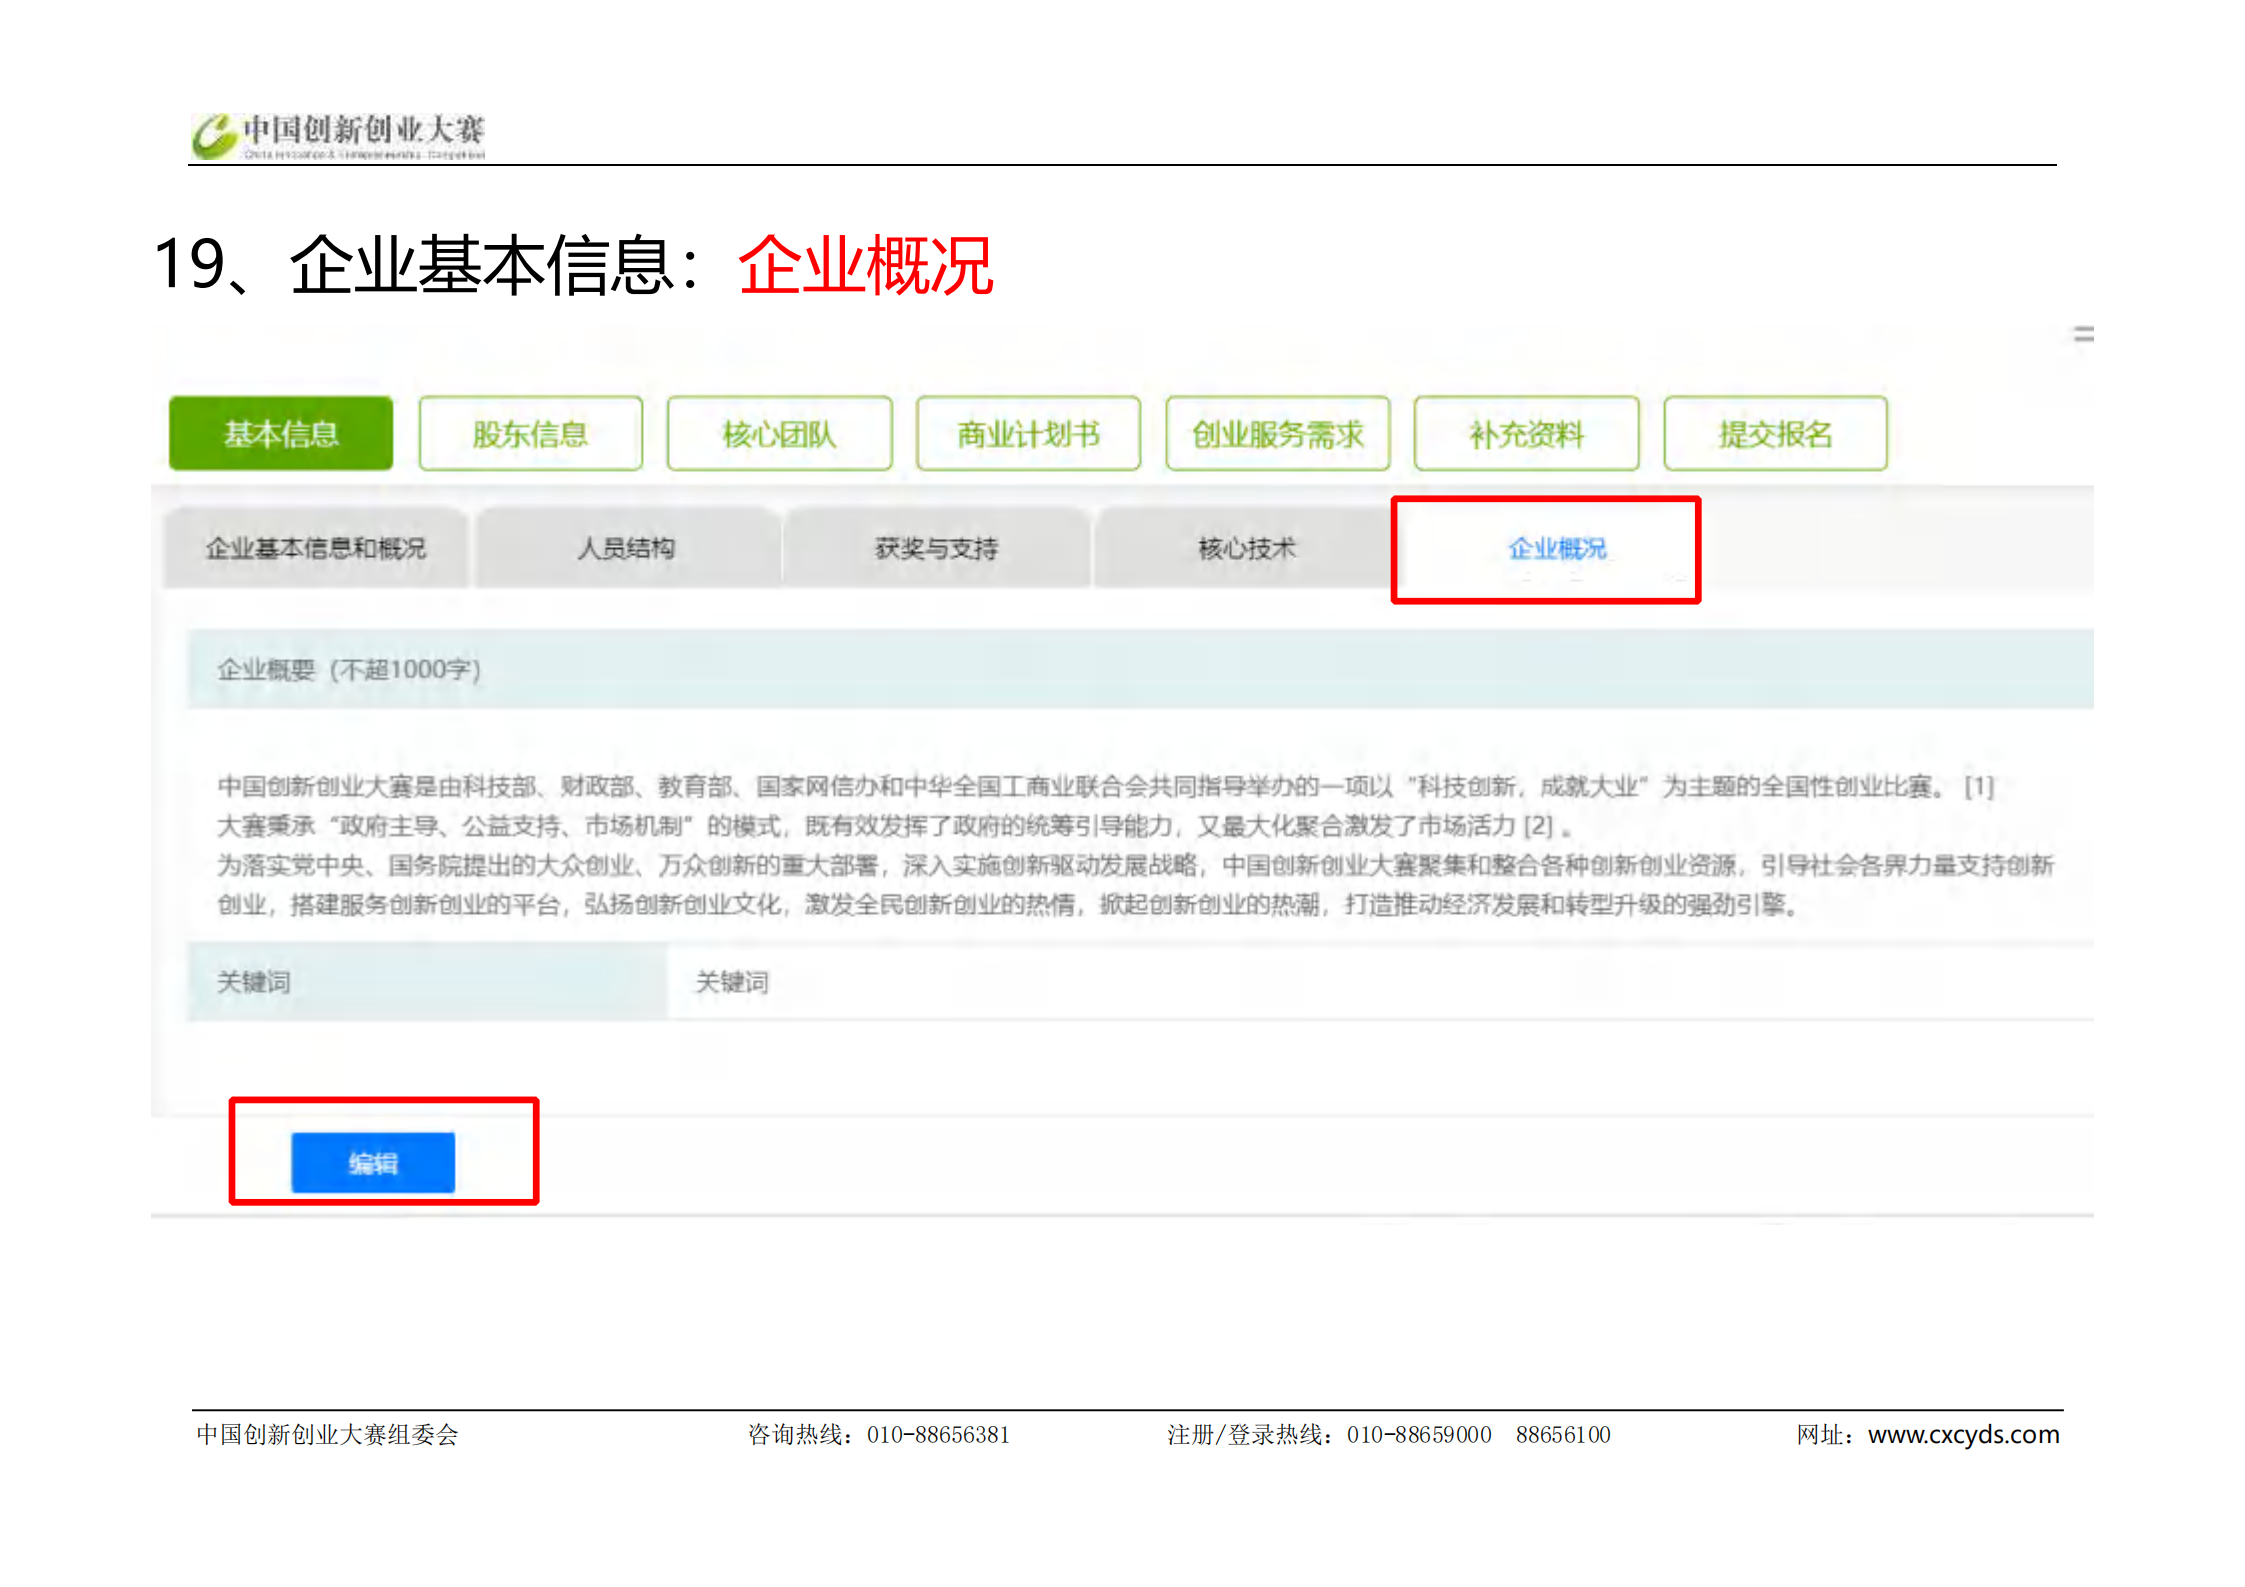Select the 获奖与支持 sub-tab
The width and height of the screenshot is (2245, 1587).
pos(936,548)
